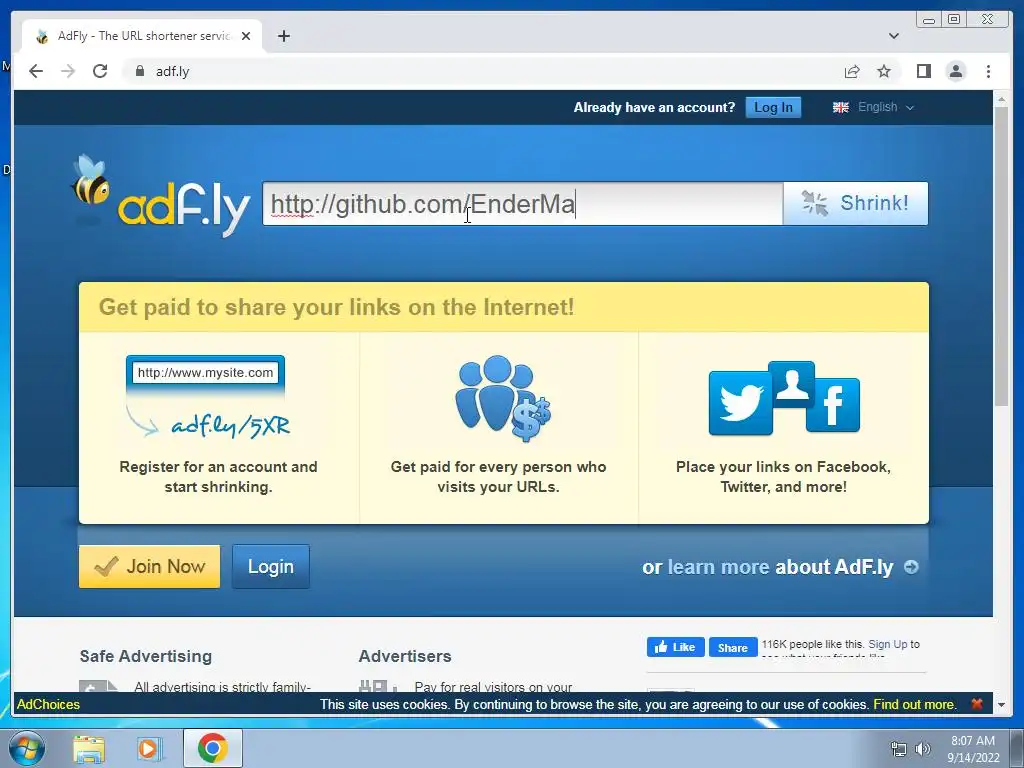The width and height of the screenshot is (1024, 768).
Task: Select the AdFly URL shortener tab
Action: [142, 36]
